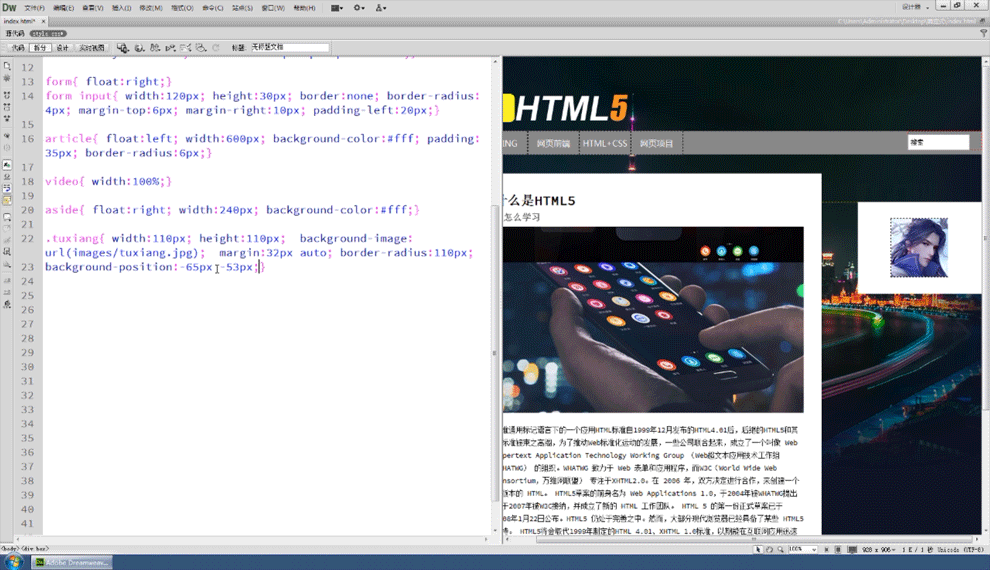Open the 窗口(W) menu

tap(273, 8)
